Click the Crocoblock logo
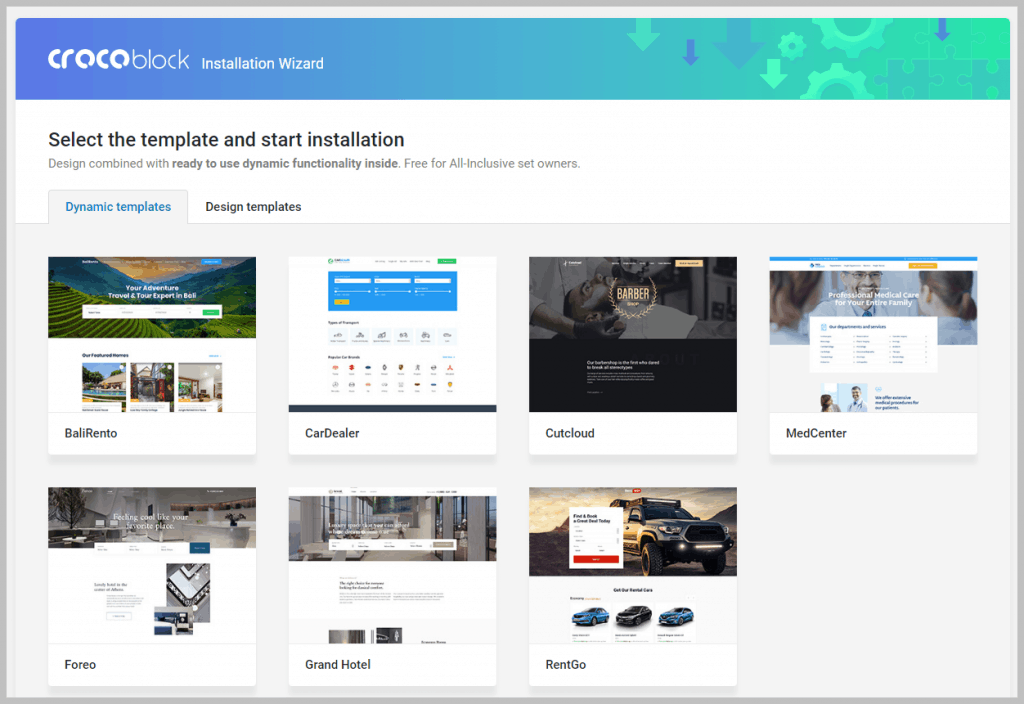The height and width of the screenshot is (704, 1024). click(118, 60)
